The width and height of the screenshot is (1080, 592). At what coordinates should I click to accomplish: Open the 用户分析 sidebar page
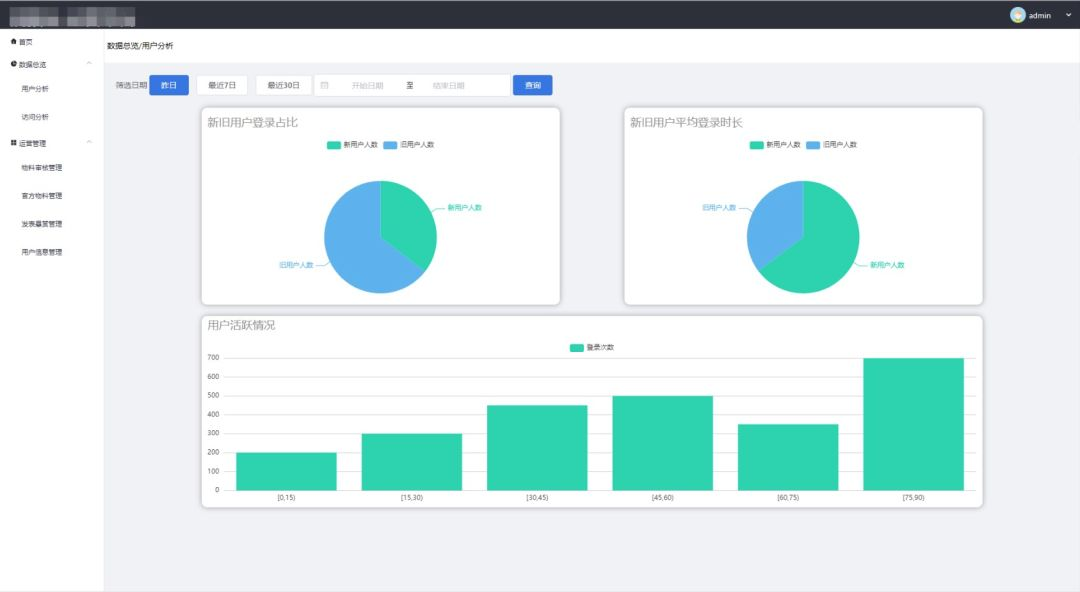pyautogui.click(x=35, y=89)
